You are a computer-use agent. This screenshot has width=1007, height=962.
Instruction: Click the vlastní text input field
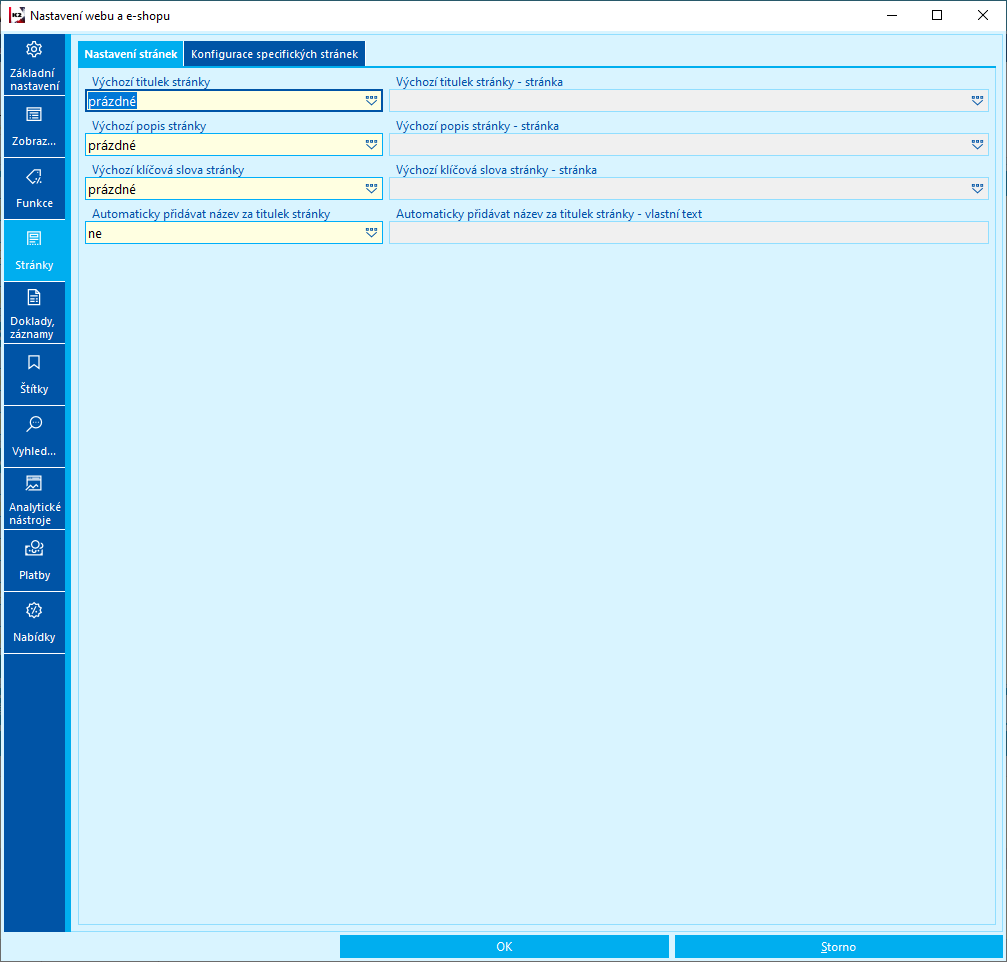point(688,232)
